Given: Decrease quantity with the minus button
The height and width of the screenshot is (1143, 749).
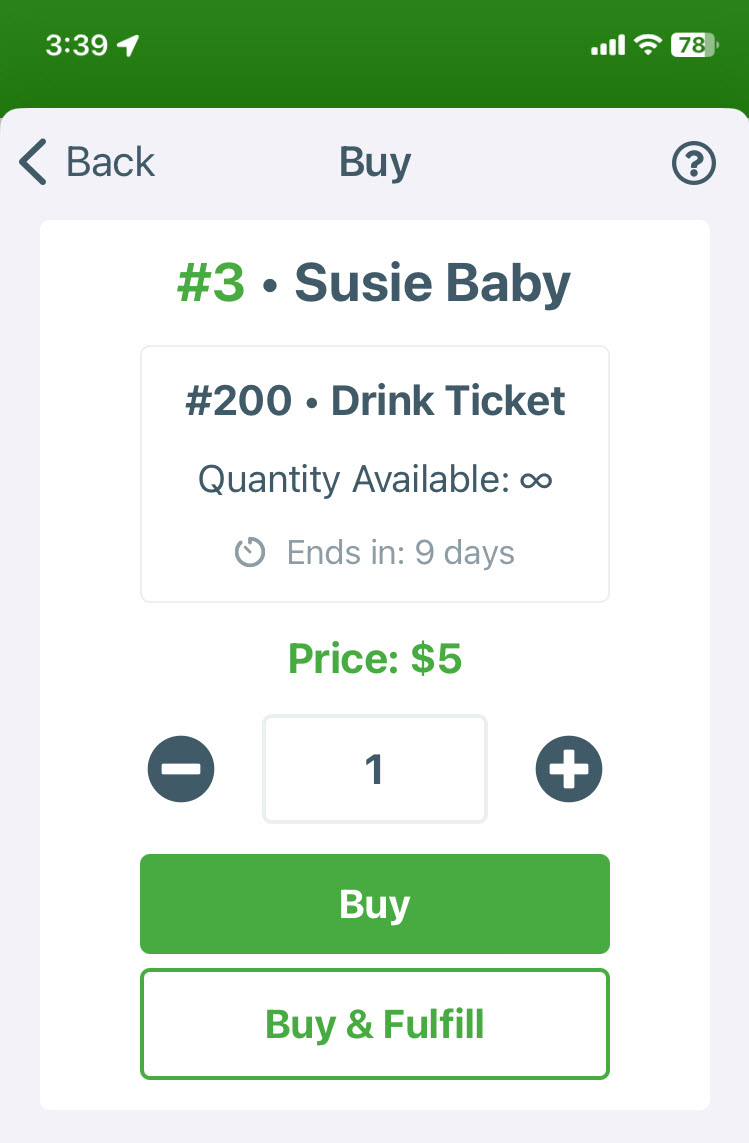Looking at the screenshot, I should pos(181,769).
